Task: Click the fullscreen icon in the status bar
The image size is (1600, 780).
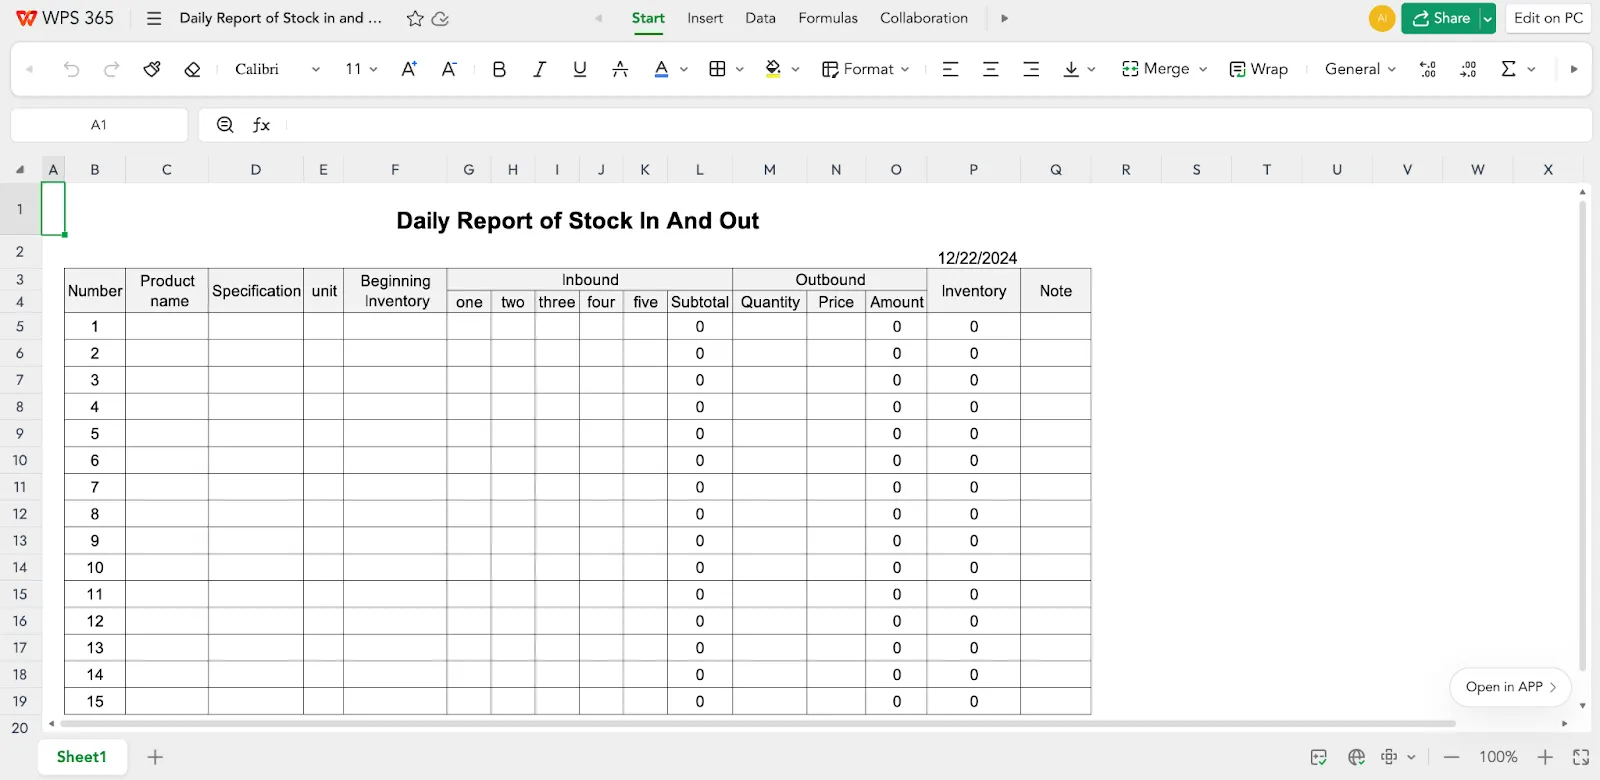Action: point(1581,757)
